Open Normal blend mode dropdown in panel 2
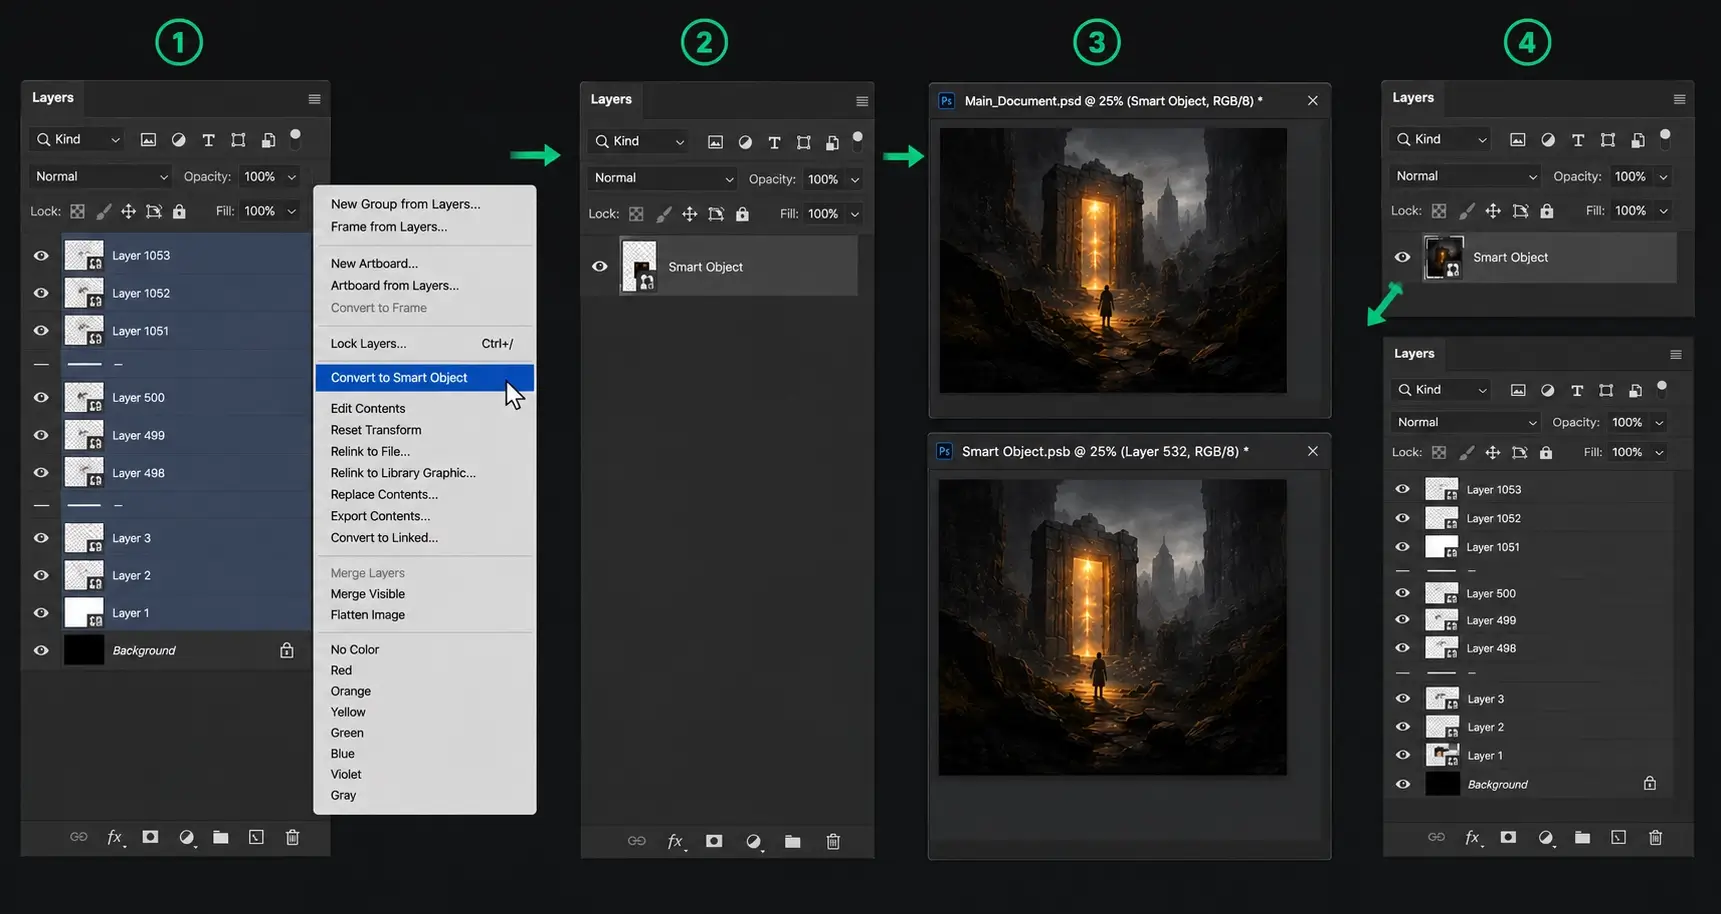The image size is (1721, 914). pyautogui.click(x=662, y=179)
